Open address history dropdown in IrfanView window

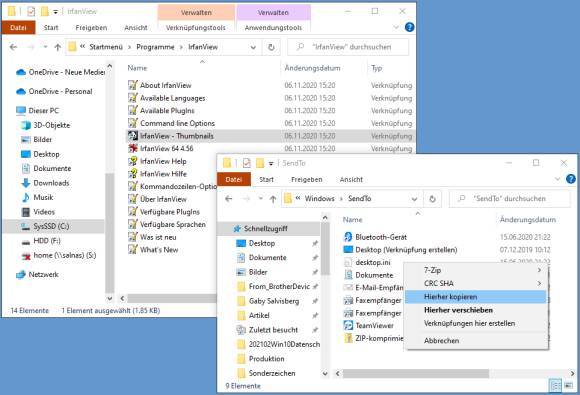click(x=253, y=47)
